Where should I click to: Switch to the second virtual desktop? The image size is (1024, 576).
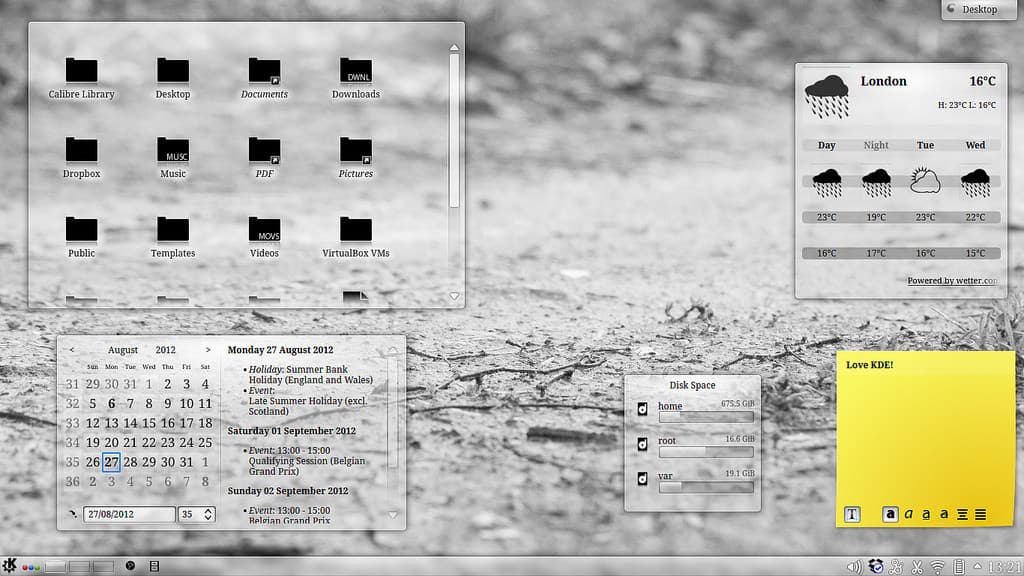click(x=79, y=567)
